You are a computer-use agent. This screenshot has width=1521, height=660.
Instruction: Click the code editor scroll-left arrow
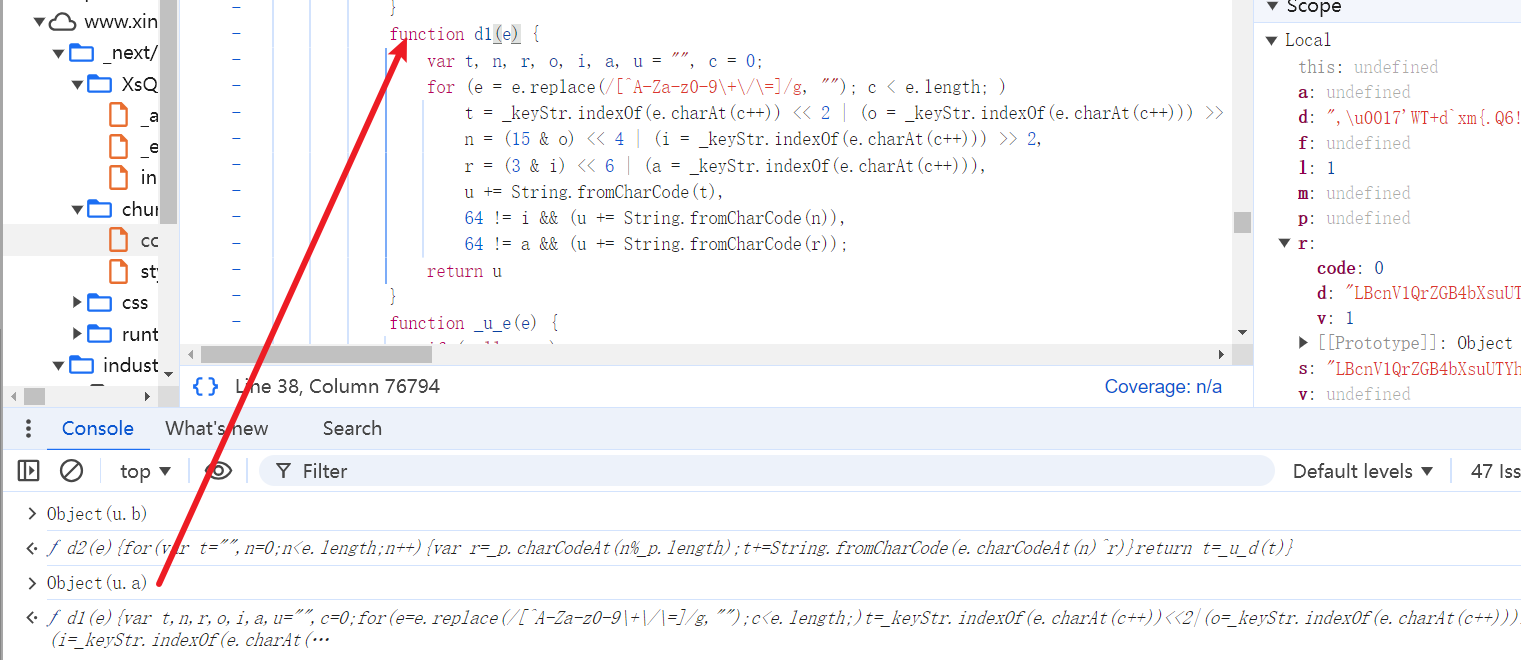click(189, 354)
